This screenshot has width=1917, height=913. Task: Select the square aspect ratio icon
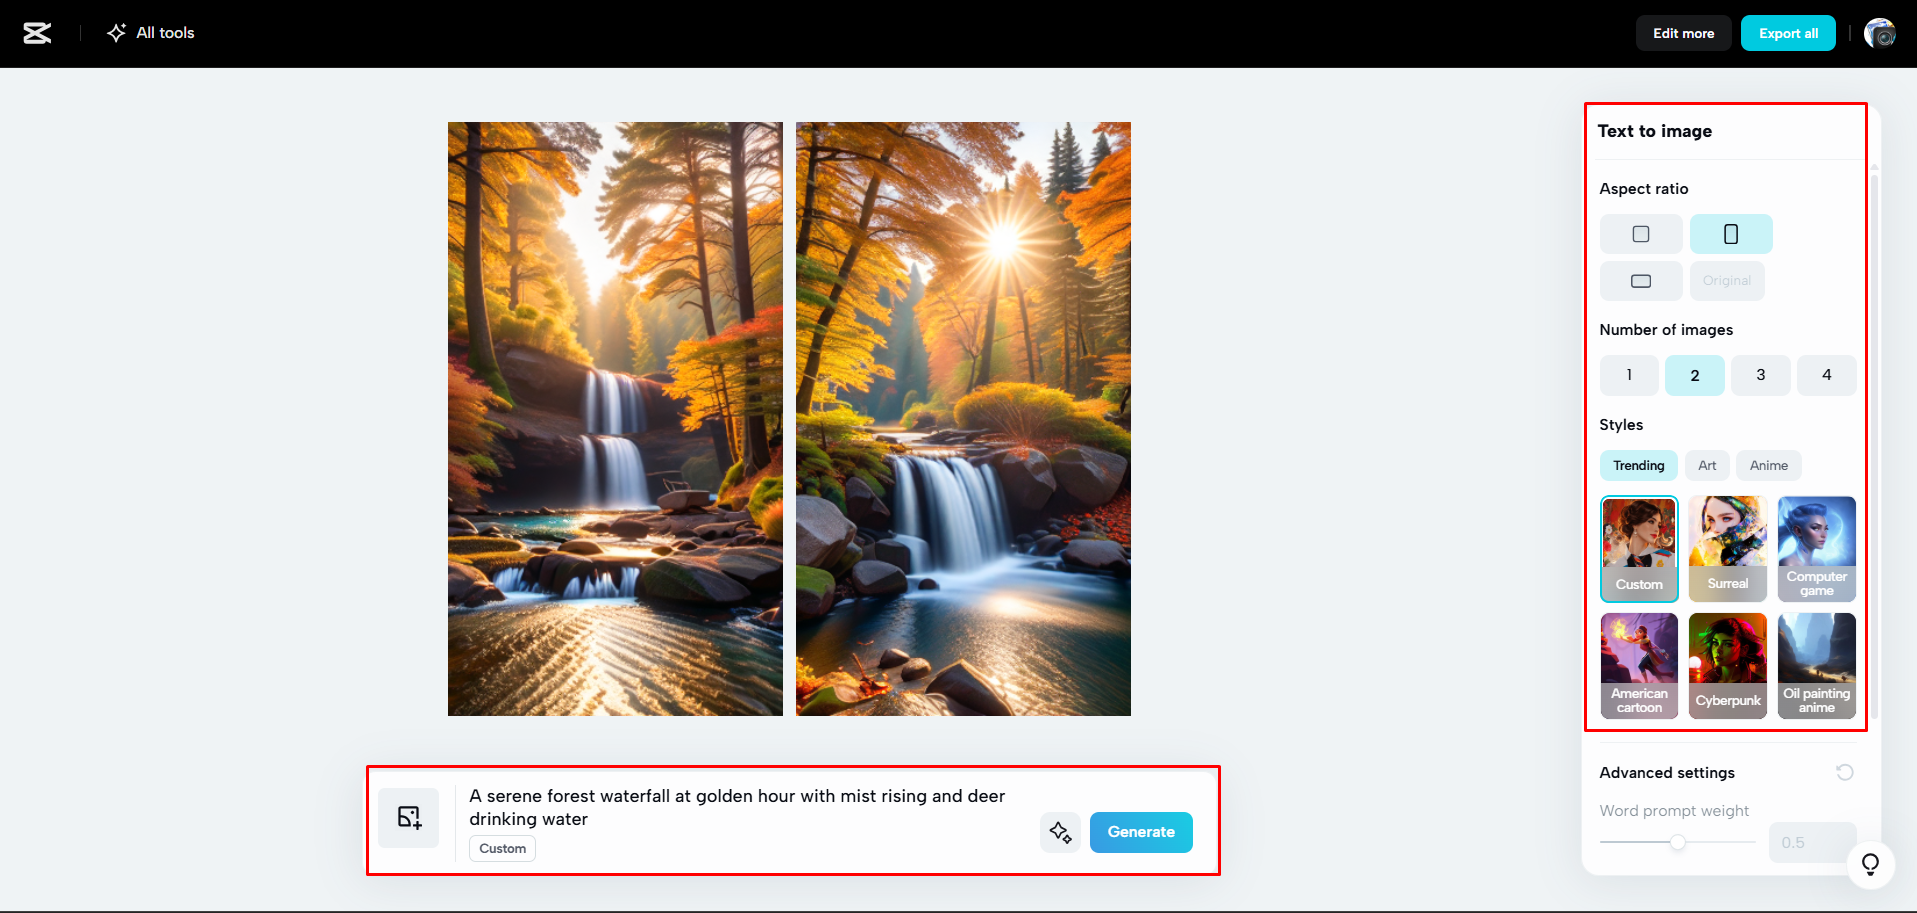[1640, 233]
